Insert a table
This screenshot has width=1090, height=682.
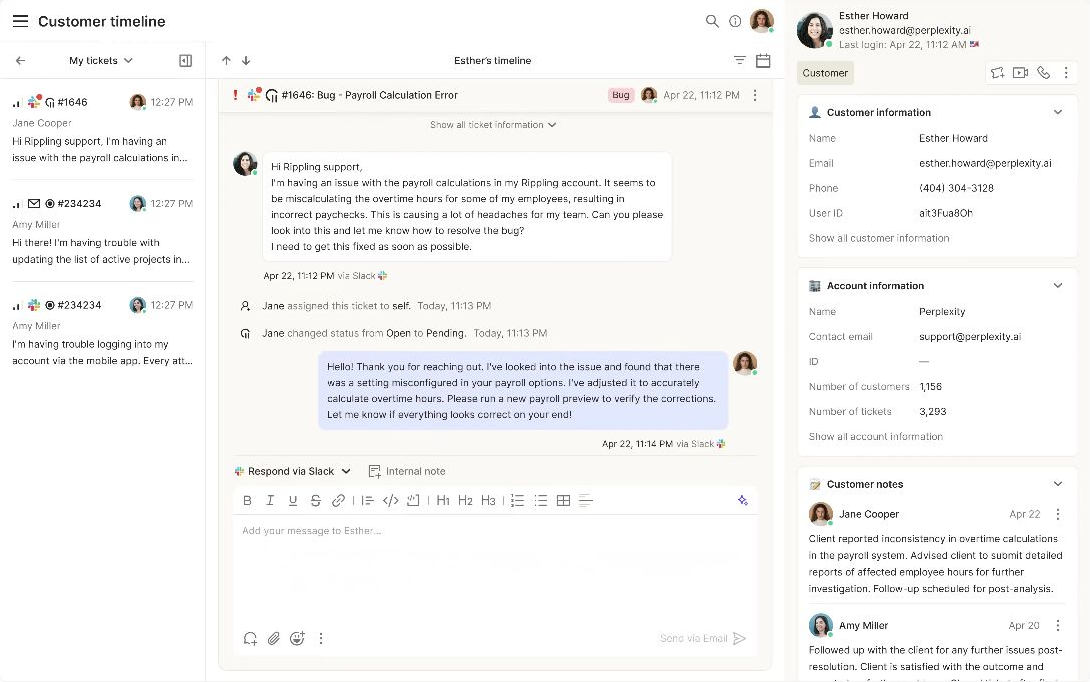click(563, 501)
